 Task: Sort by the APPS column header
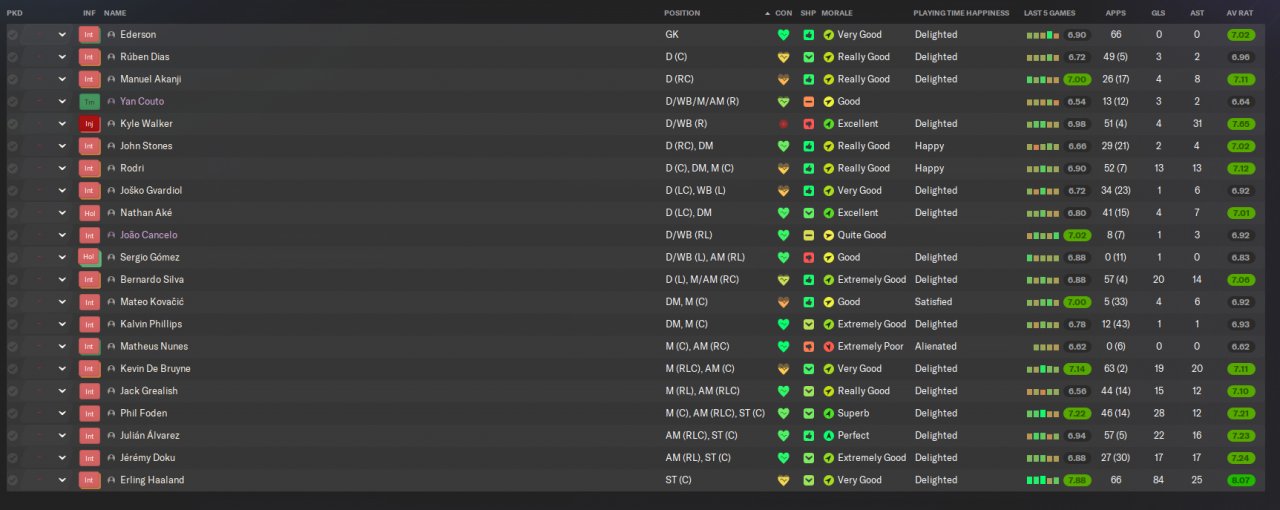tap(1115, 13)
